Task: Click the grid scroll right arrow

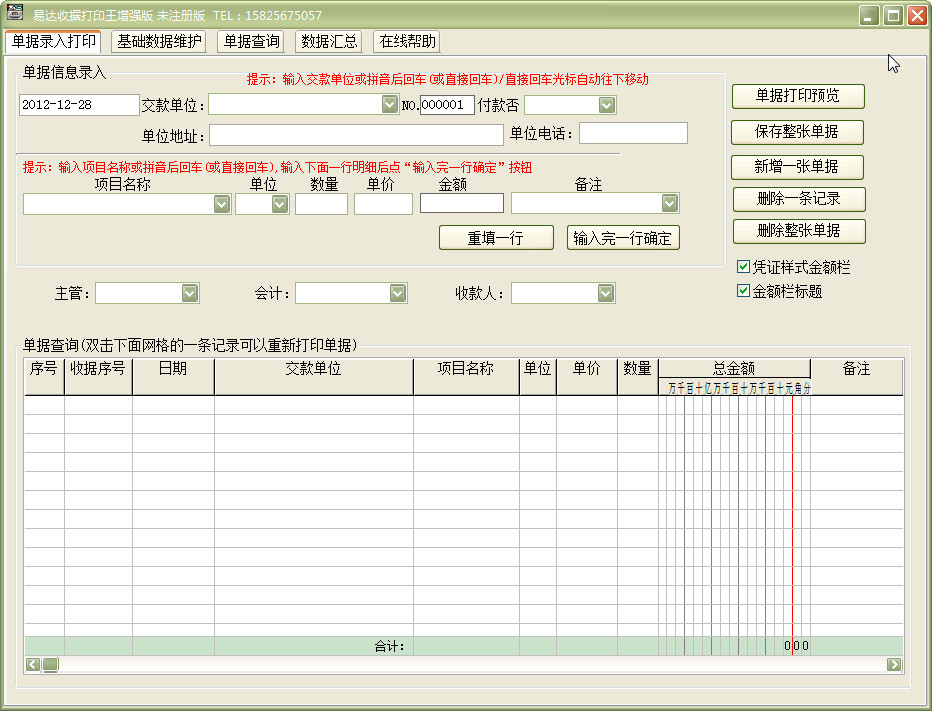Action: click(894, 665)
